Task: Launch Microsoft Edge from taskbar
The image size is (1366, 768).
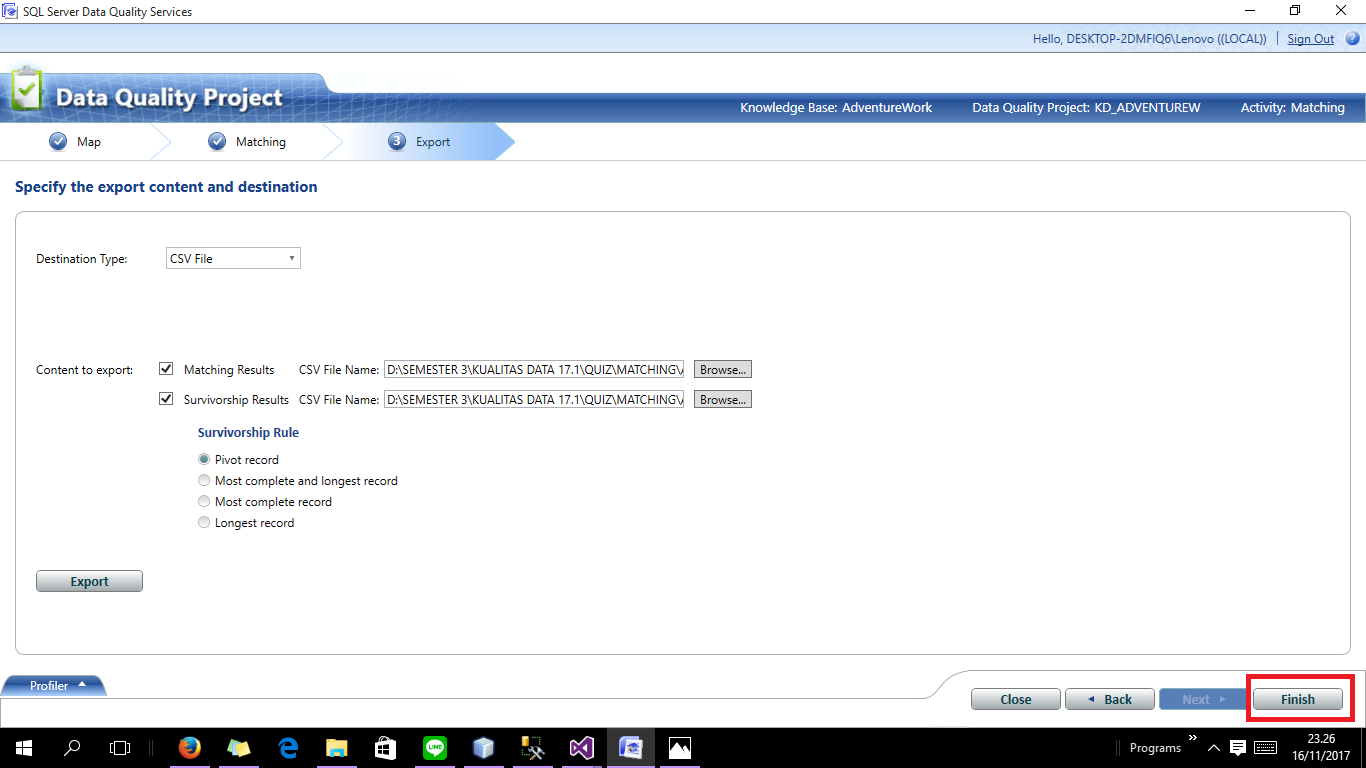Action: (x=287, y=747)
